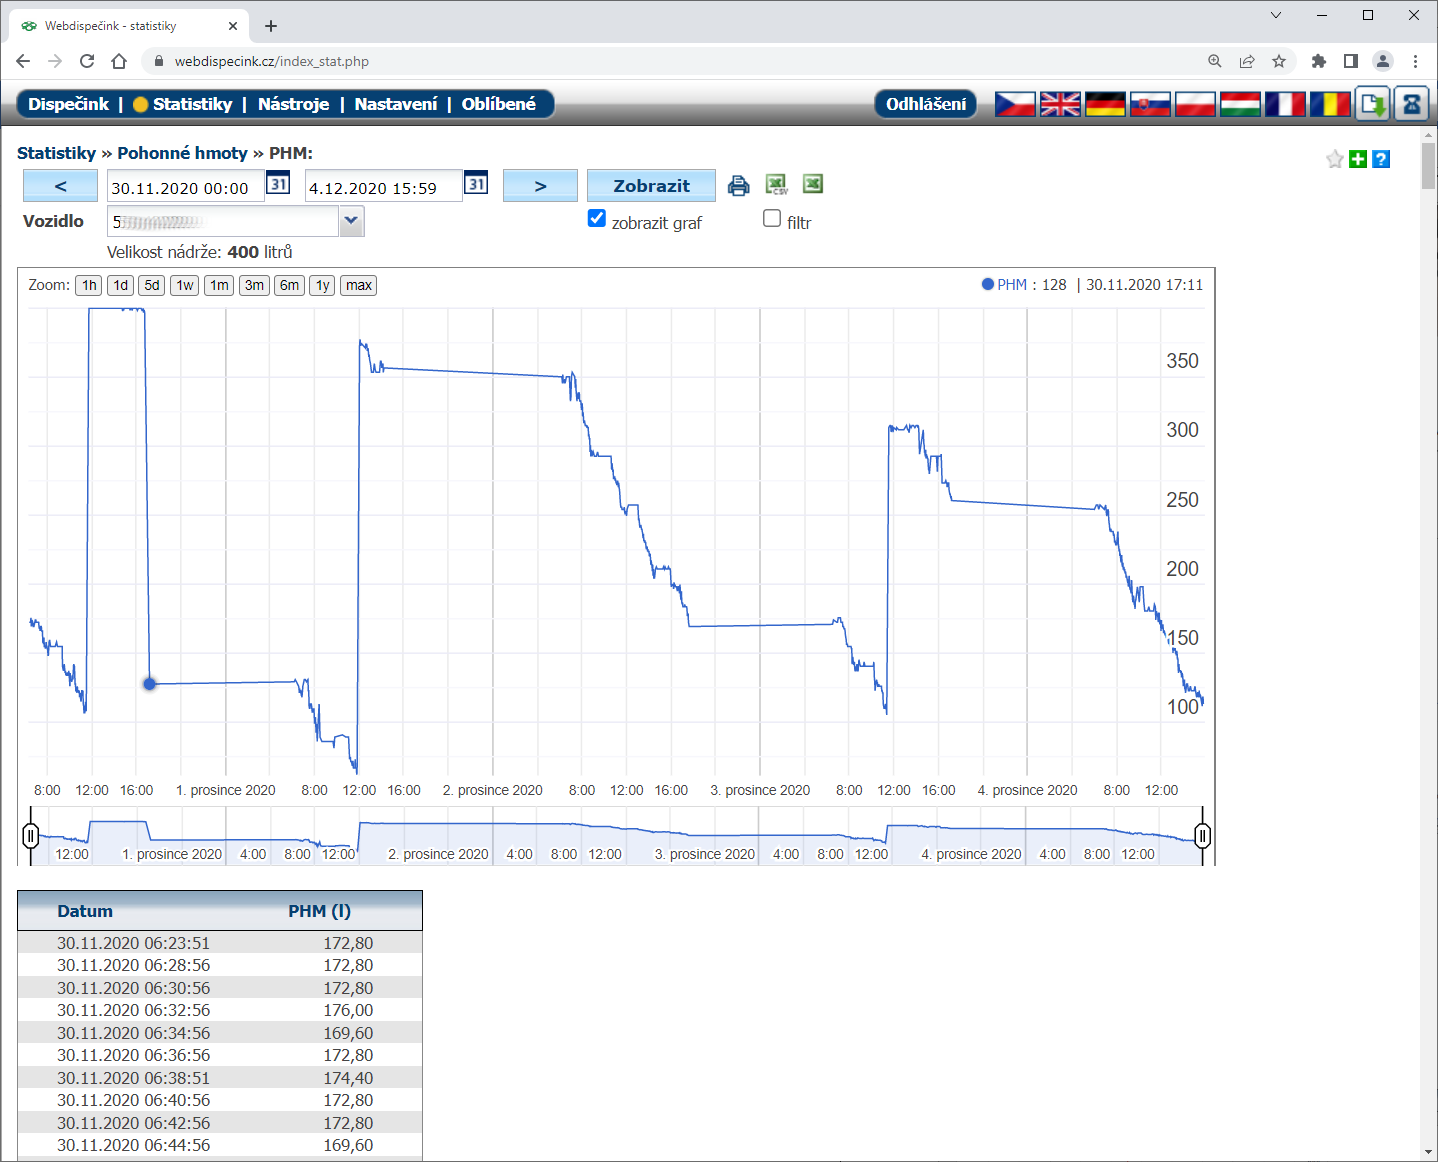This screenshot has width=1438, height=1162.
Task: Click the Odhlášení logout button
Action: [926, 104]
